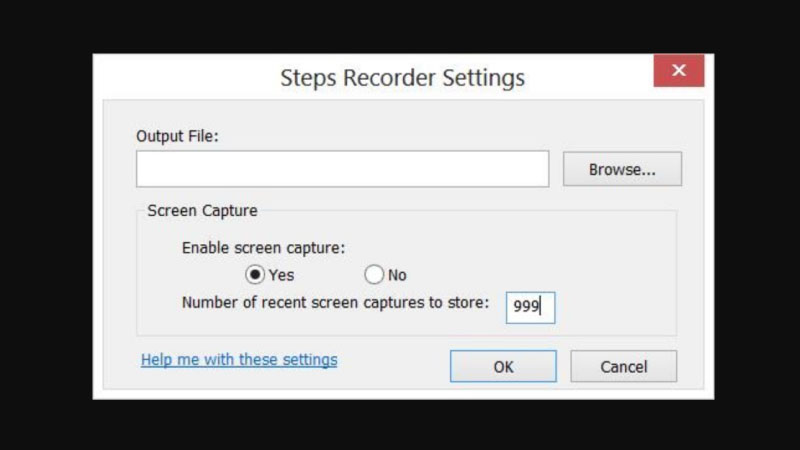Screen dimensions: 800x450
Task: Click the "Output File:" label
Action: (x=177, y=134)
